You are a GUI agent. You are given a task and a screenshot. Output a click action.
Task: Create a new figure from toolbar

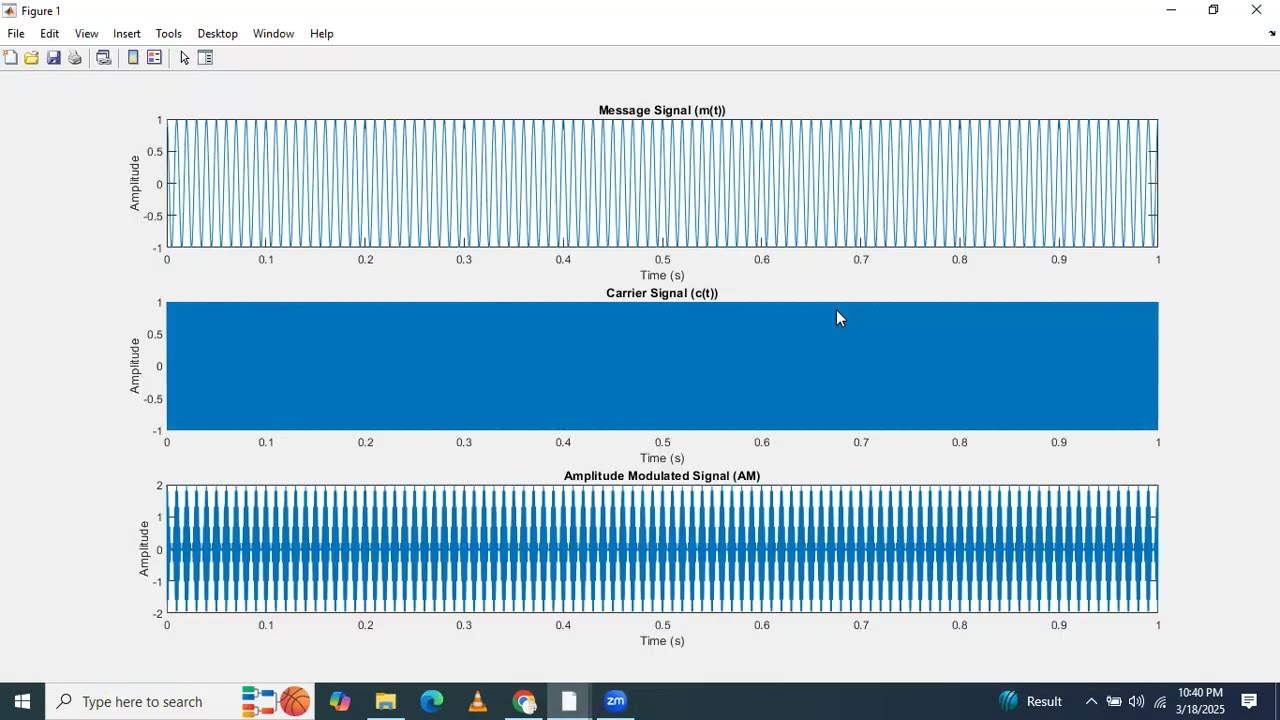pyautogui.click(x=10, y=58)
